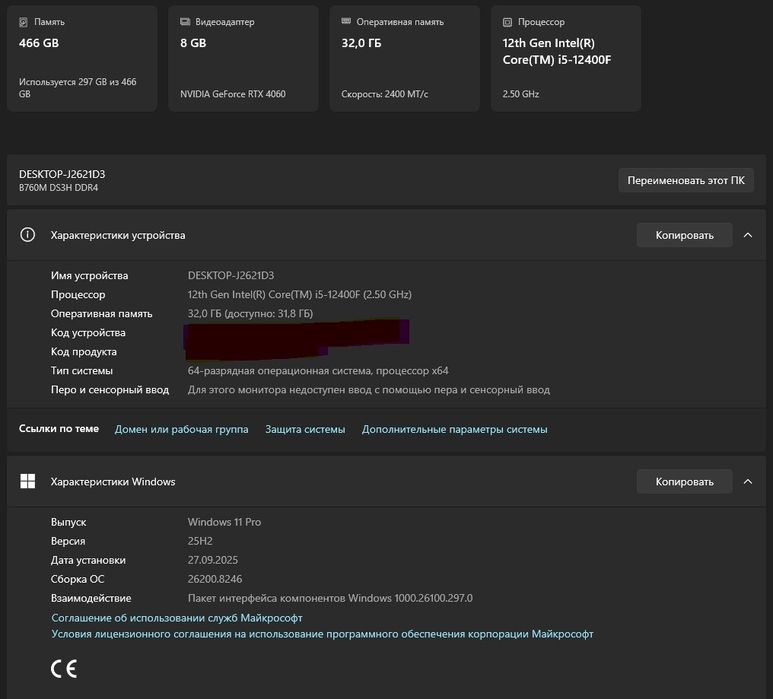
Task: Click the 'Тип системы' label
Action: 82,370
